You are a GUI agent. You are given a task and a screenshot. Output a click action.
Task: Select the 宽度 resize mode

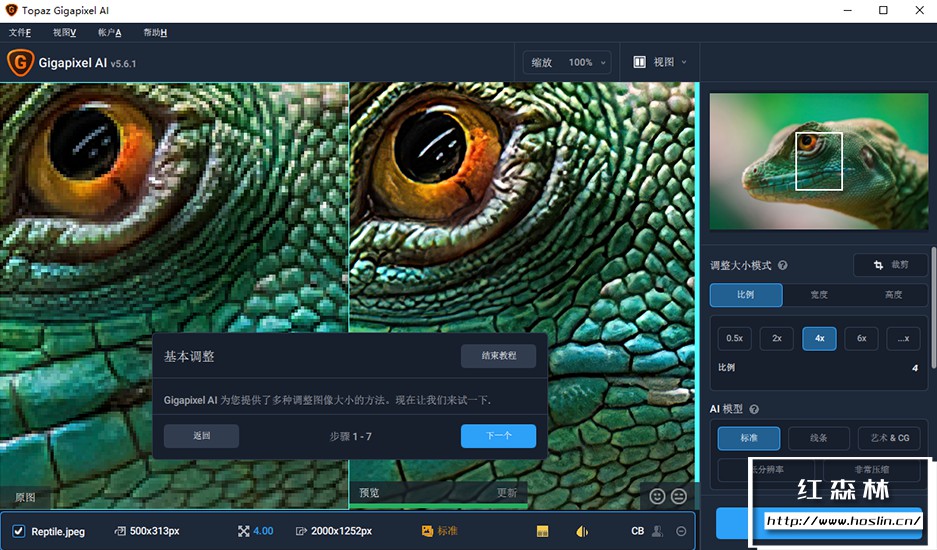click(819, 295)
